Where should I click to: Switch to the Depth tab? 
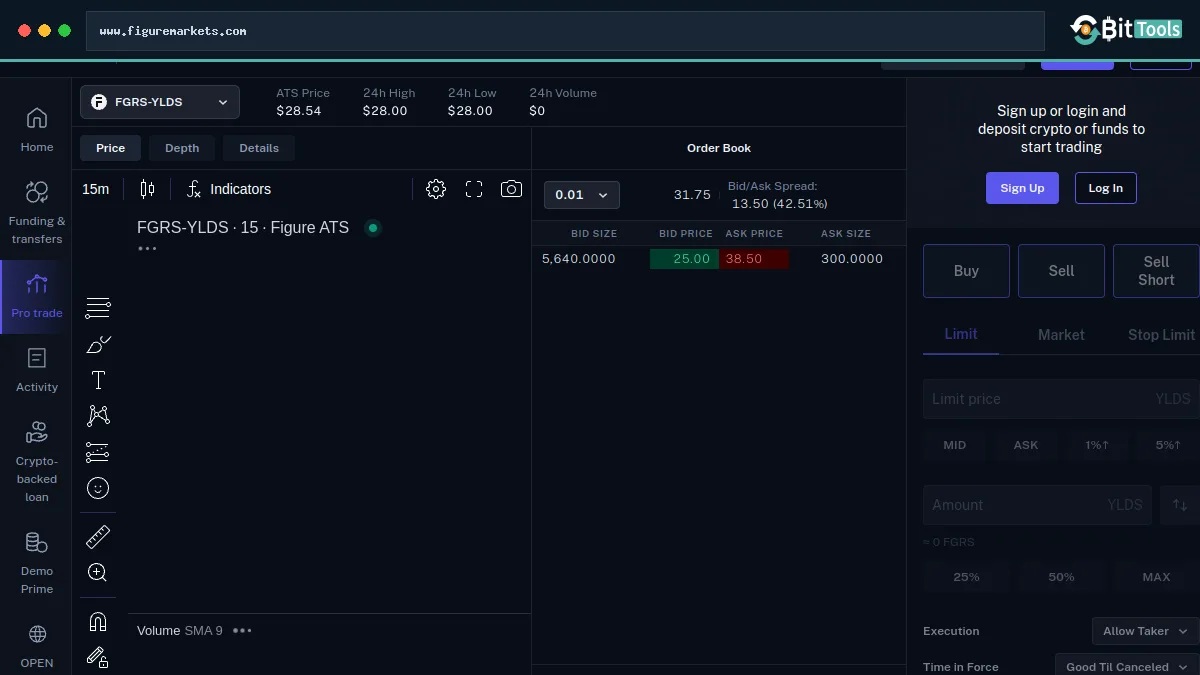[x=182, y=148]
